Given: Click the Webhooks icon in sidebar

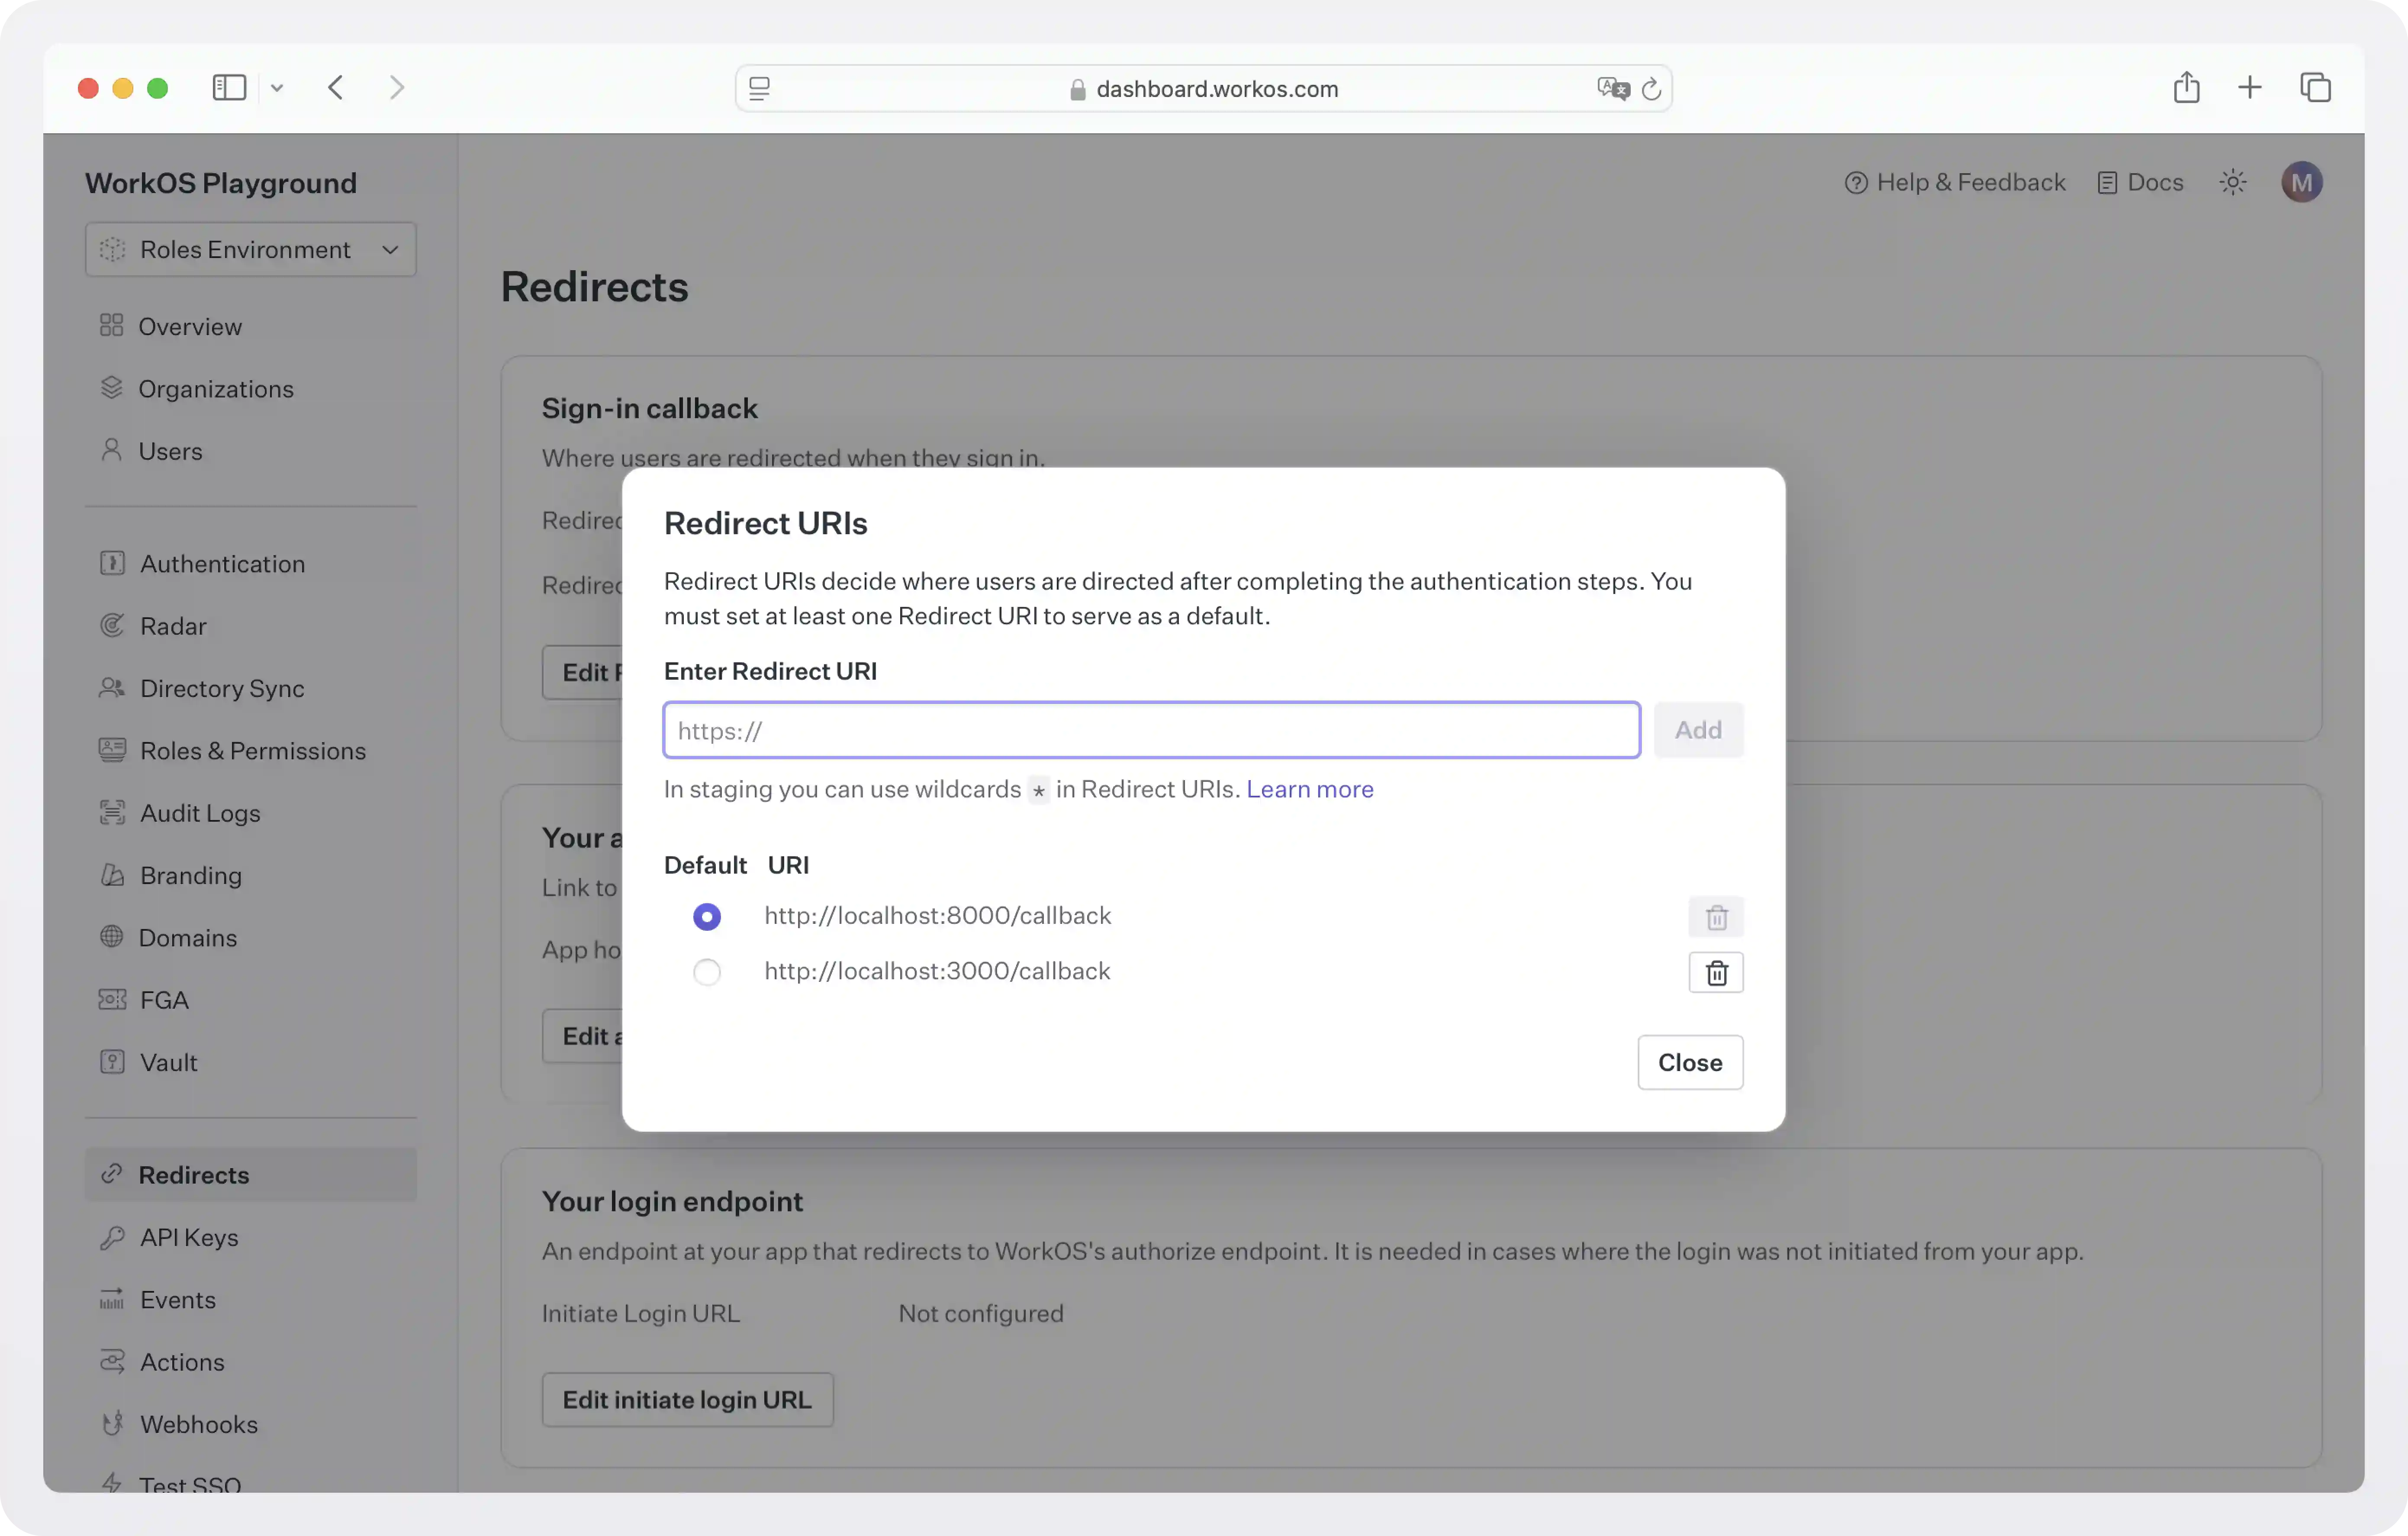Looking at the screenshot, I should click(x=112, y=1424).
